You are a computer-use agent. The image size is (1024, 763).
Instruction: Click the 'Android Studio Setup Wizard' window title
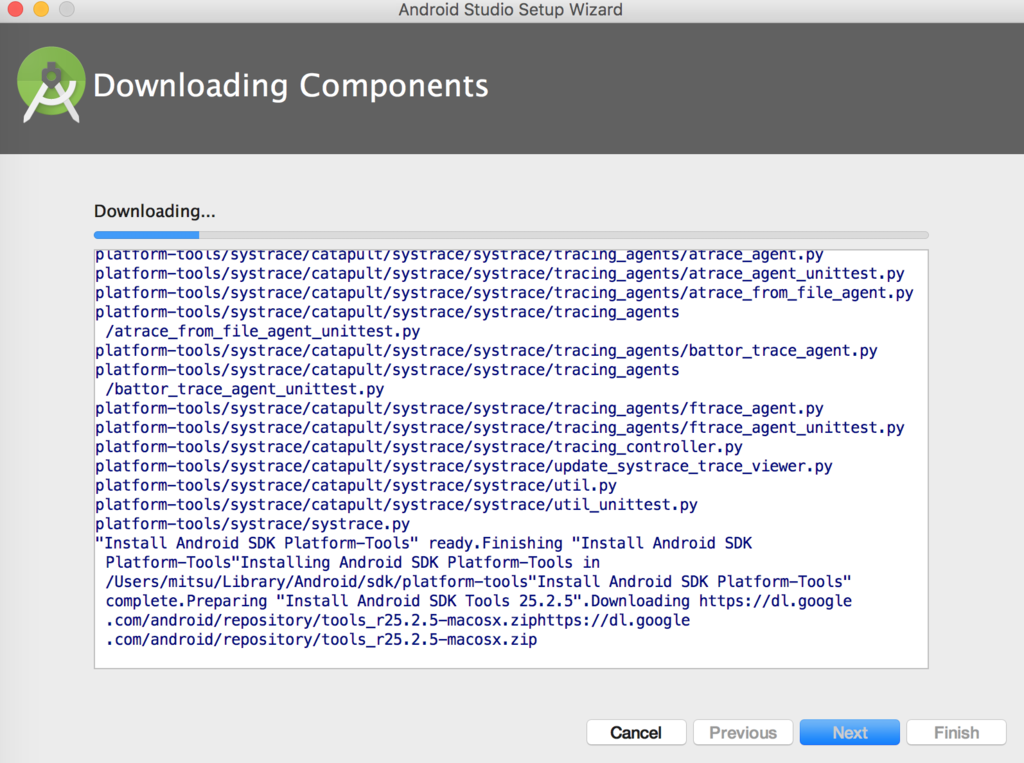pyautogui.click(x=511, y=10)
